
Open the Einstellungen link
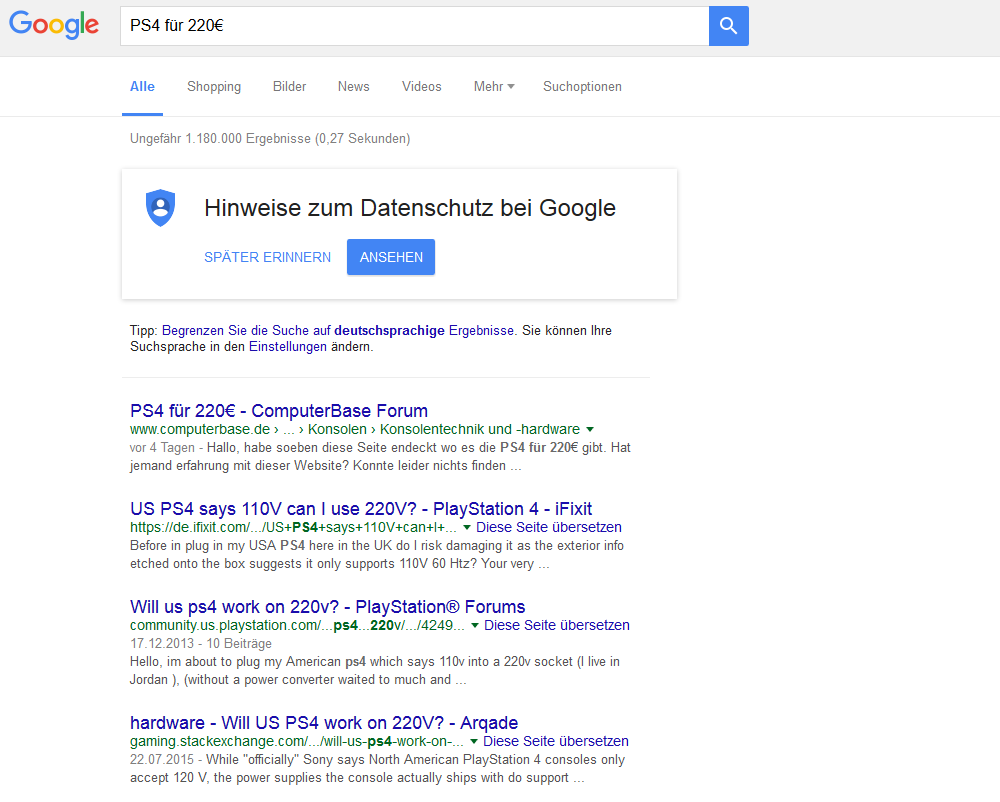pos(288,347)
